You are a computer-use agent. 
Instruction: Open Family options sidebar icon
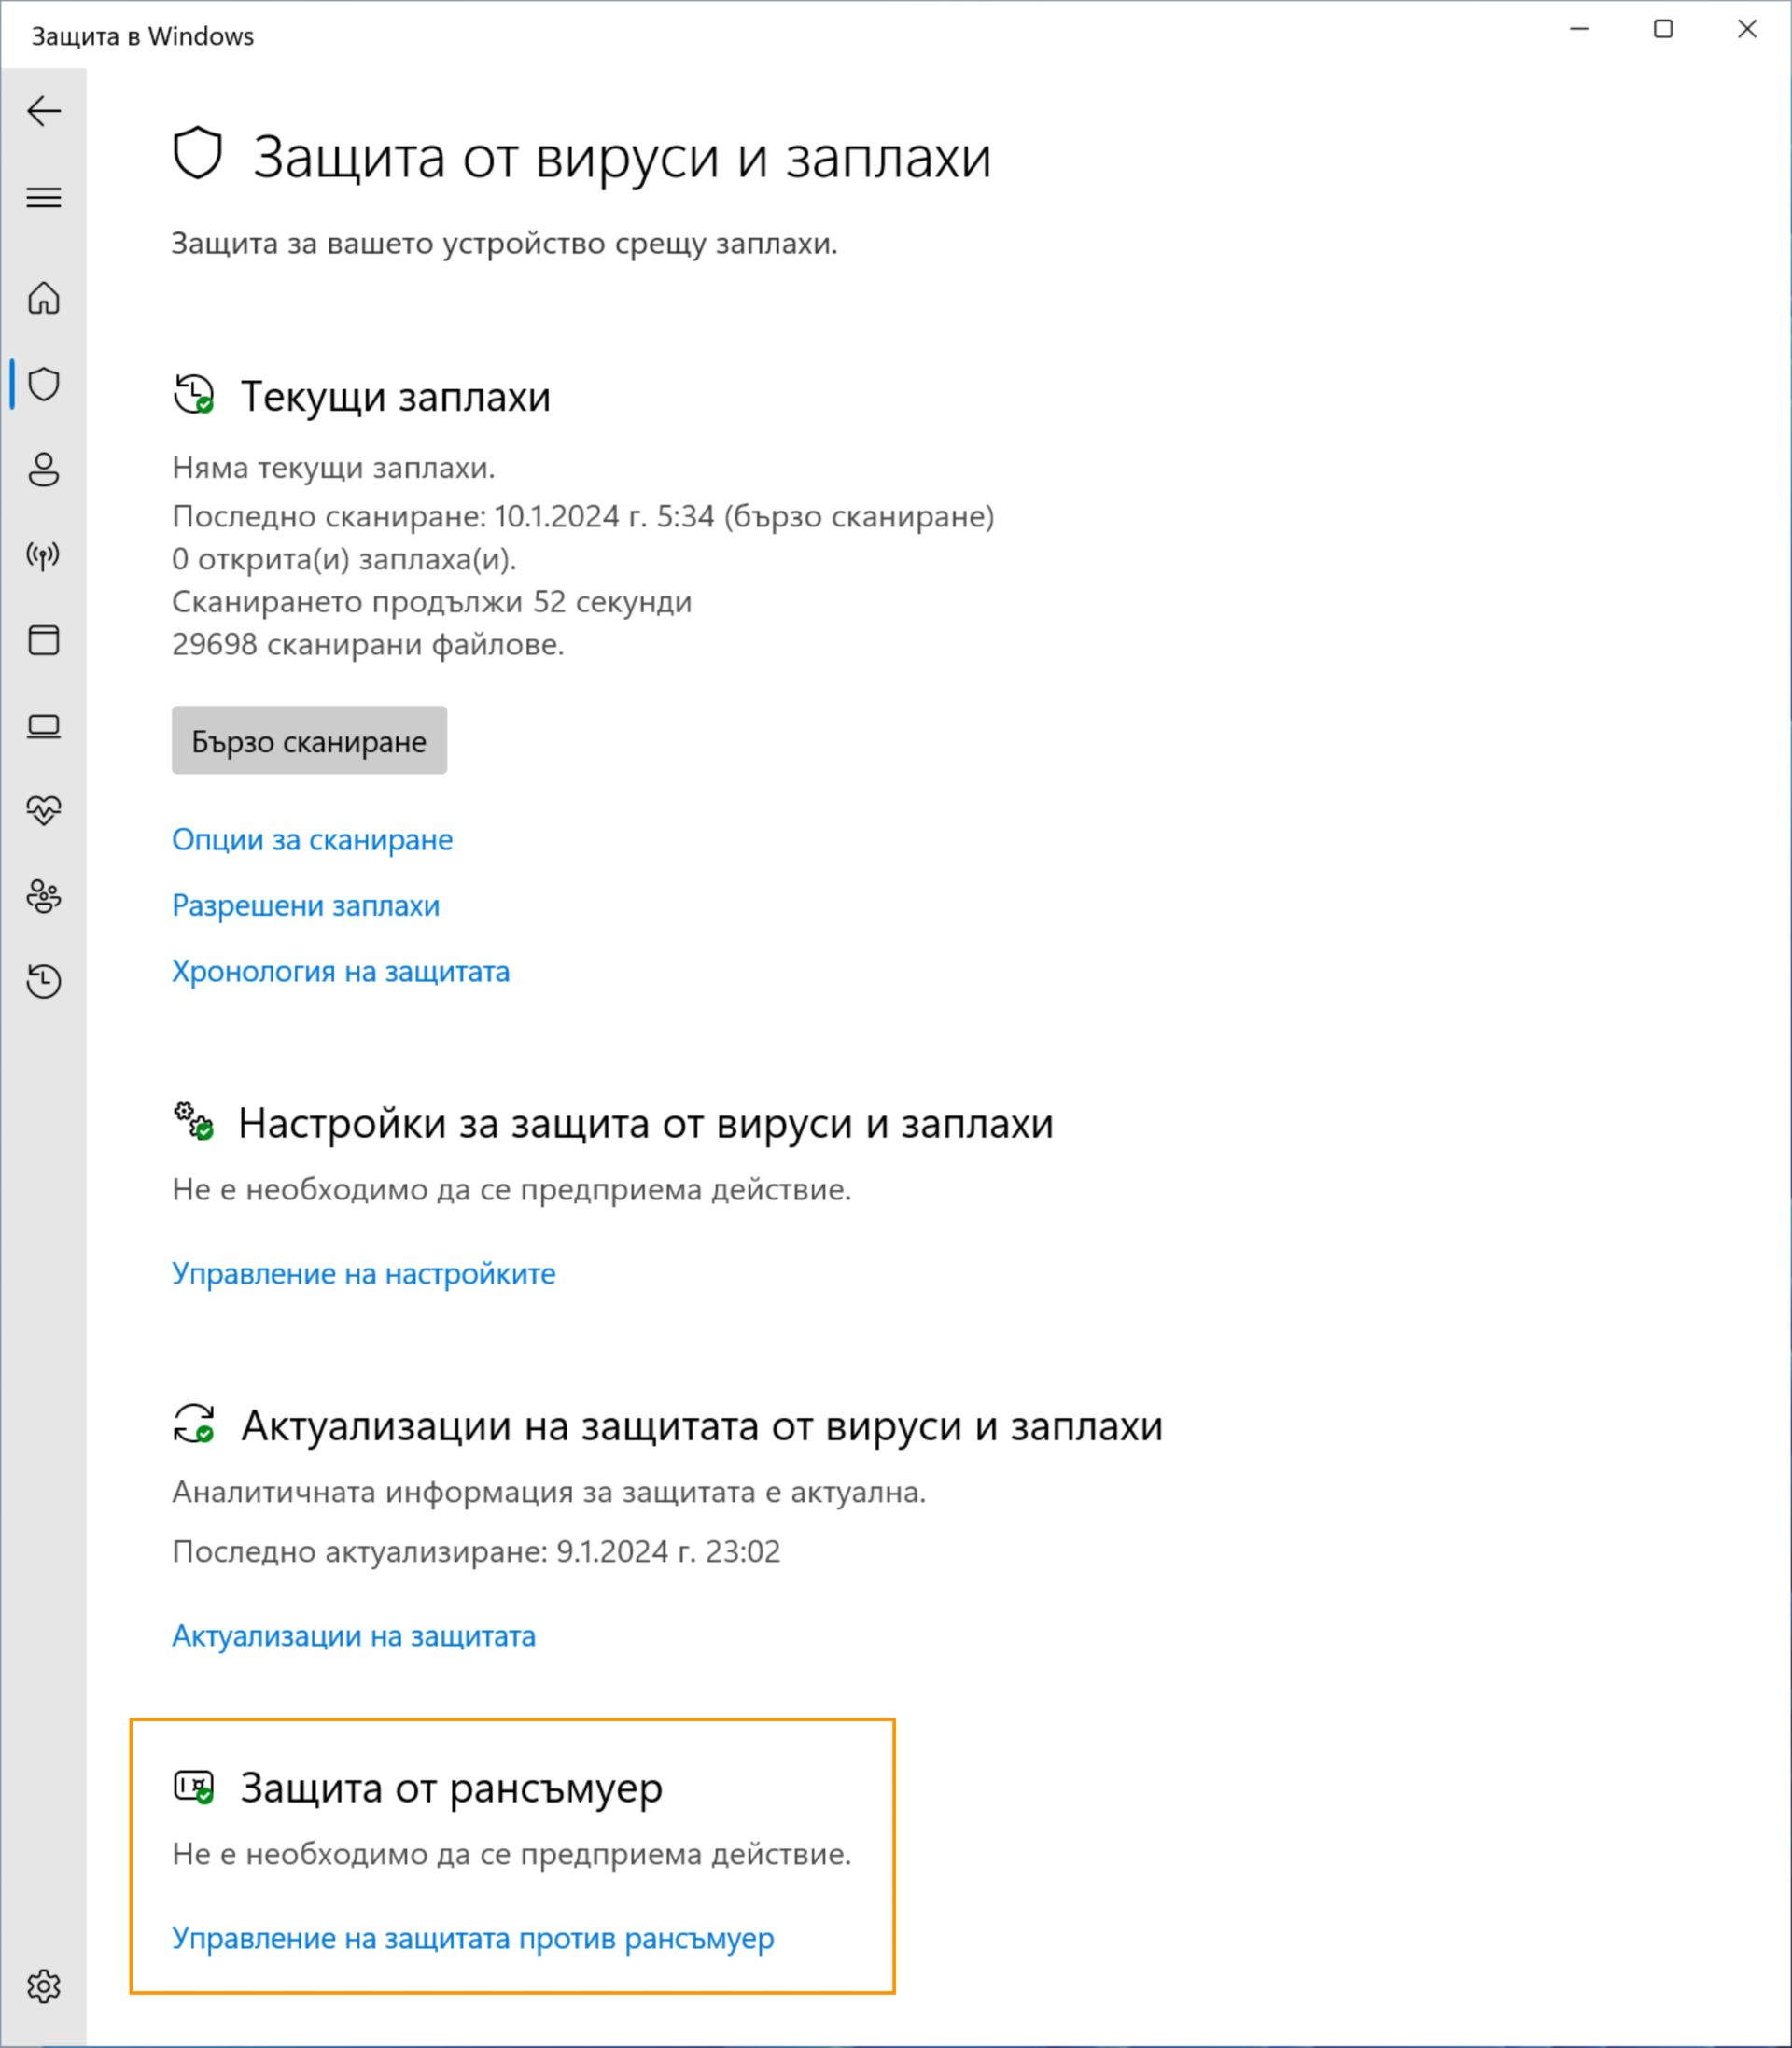click(44, 896)
